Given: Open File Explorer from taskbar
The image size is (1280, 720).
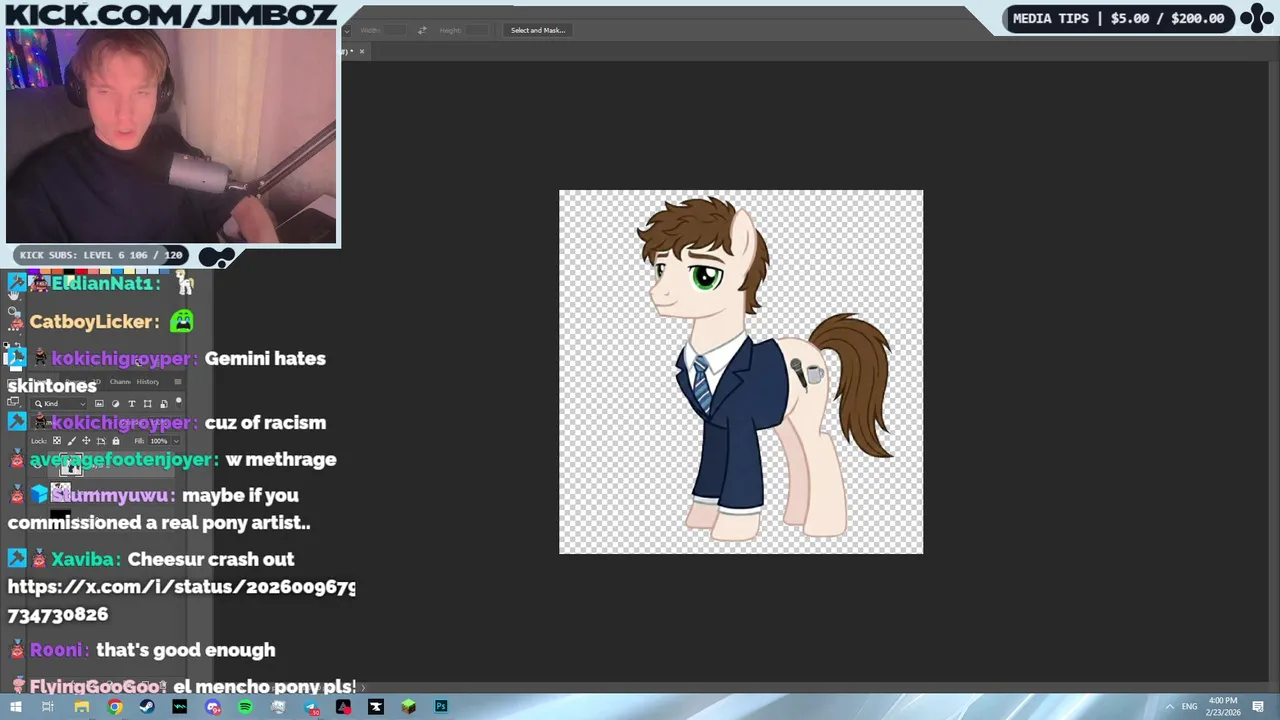Looking at the screenshot, I should pyautogui.click(x=81, y=707).
